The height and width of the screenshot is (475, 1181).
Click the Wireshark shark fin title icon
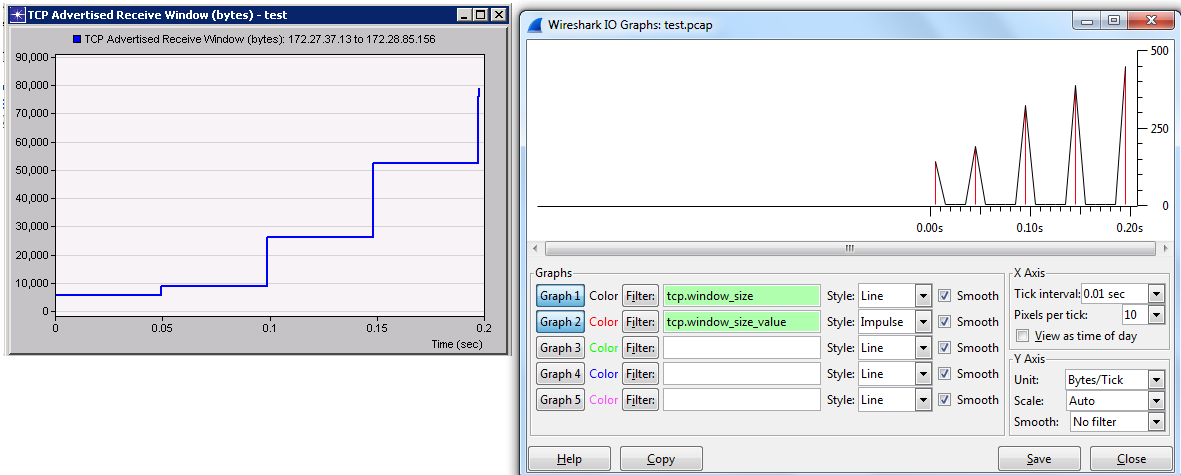537,25
